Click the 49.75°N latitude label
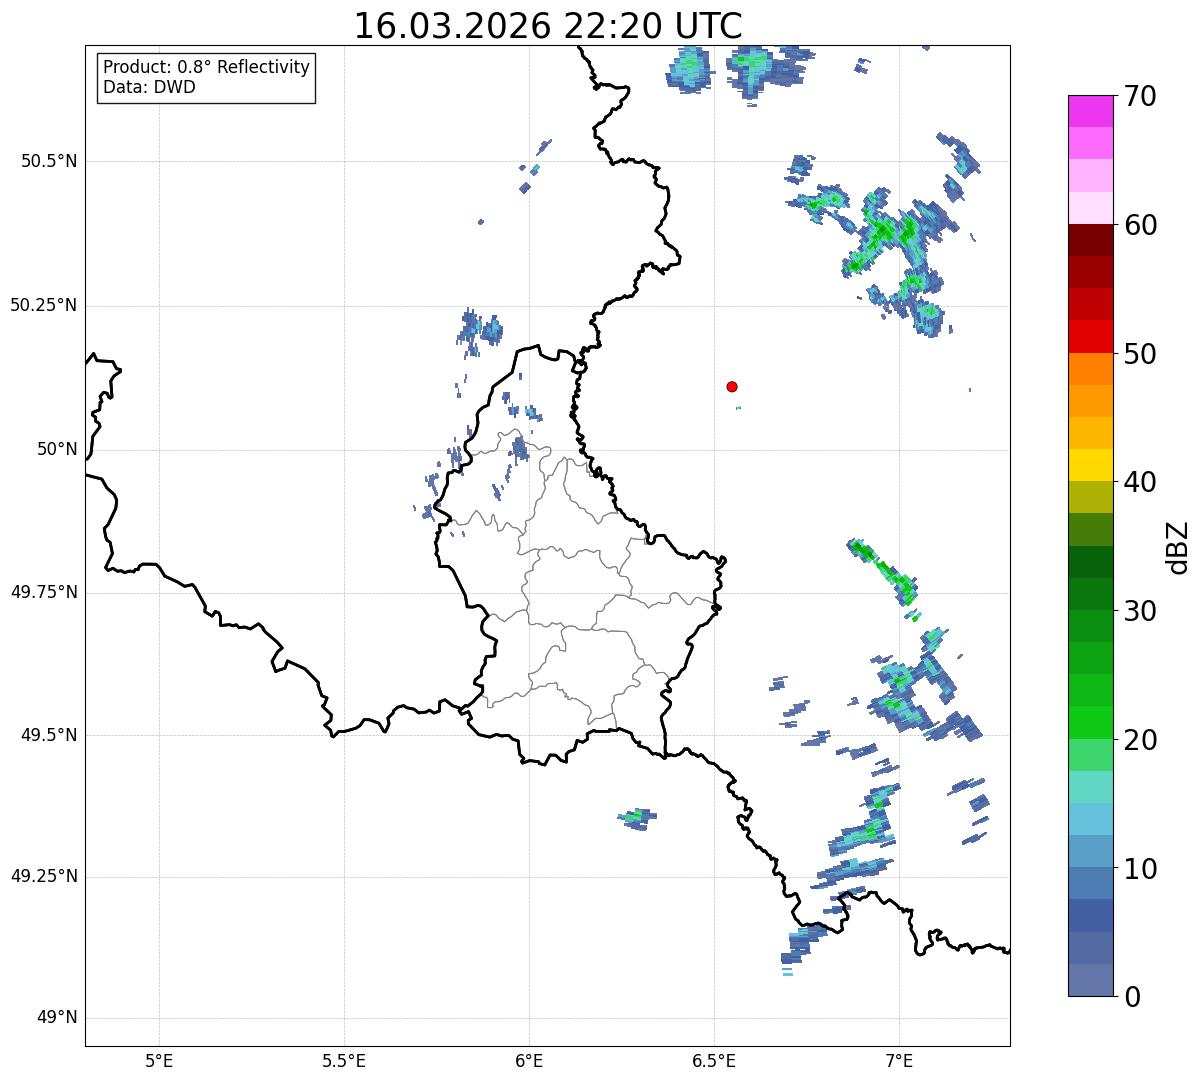The height and width of the screenshot is (1081, 1202). (x=44, y=592)
